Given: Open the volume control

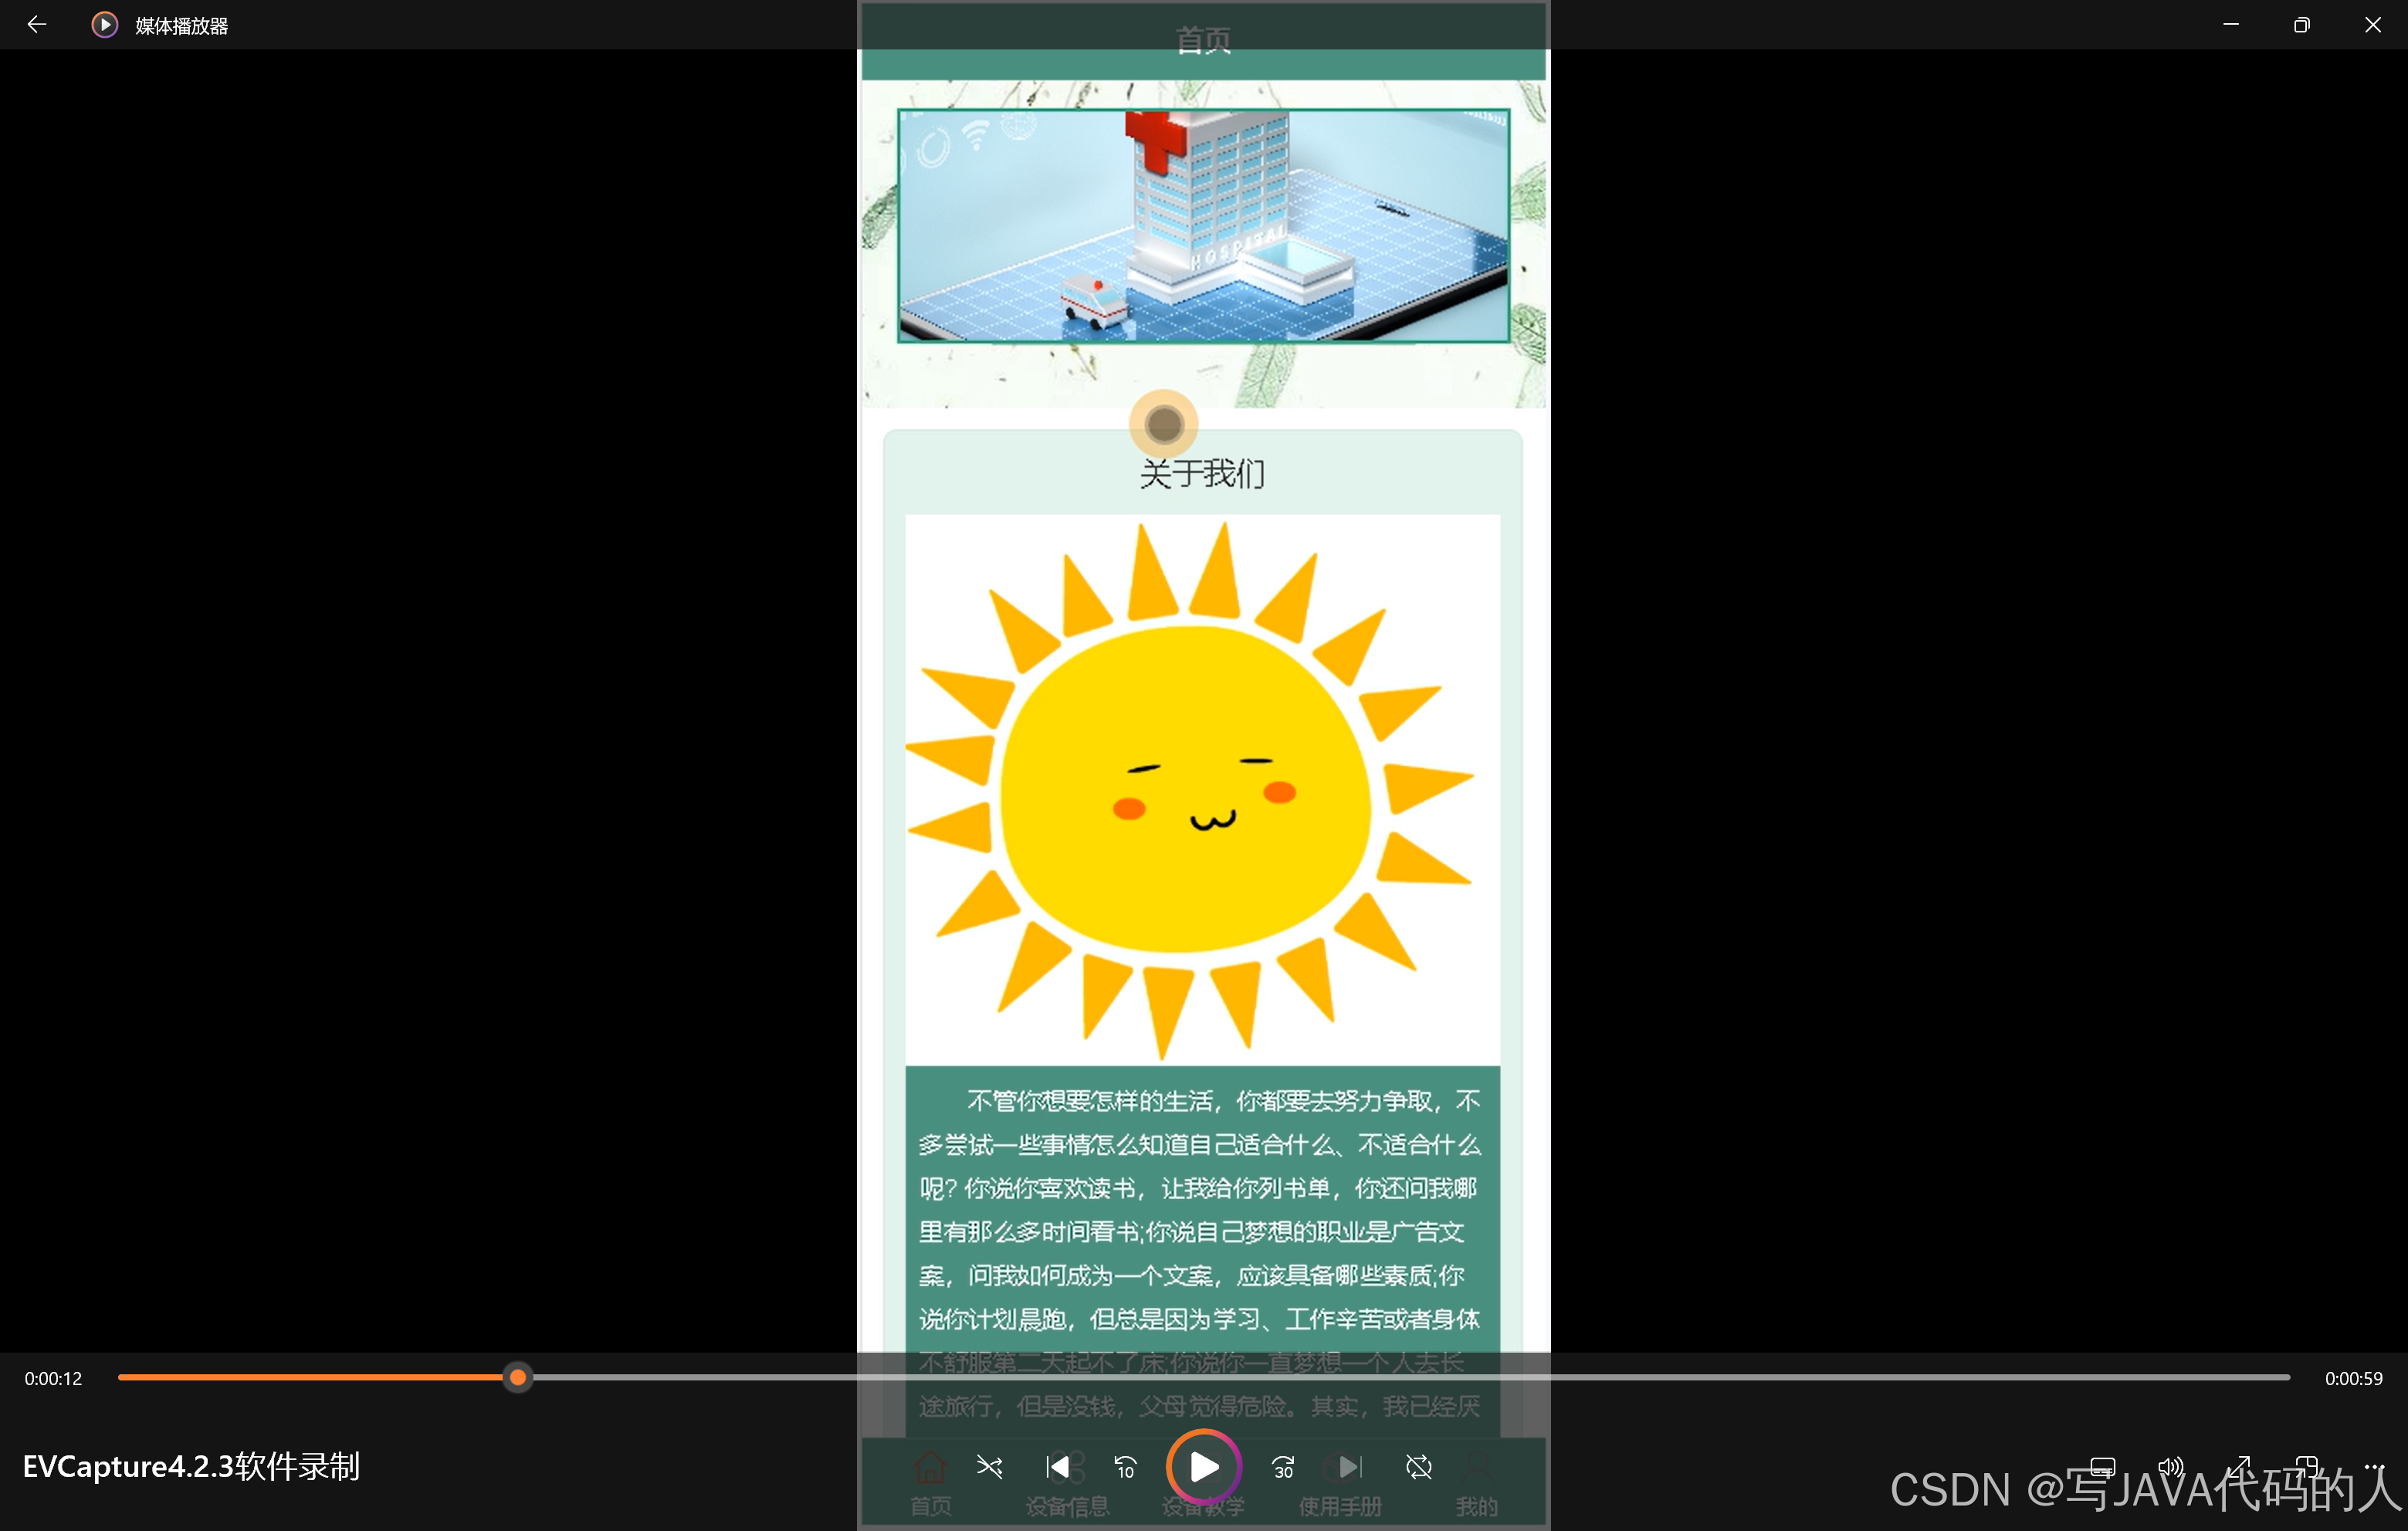Looking at the screenshot, I should (2170, 1467).
